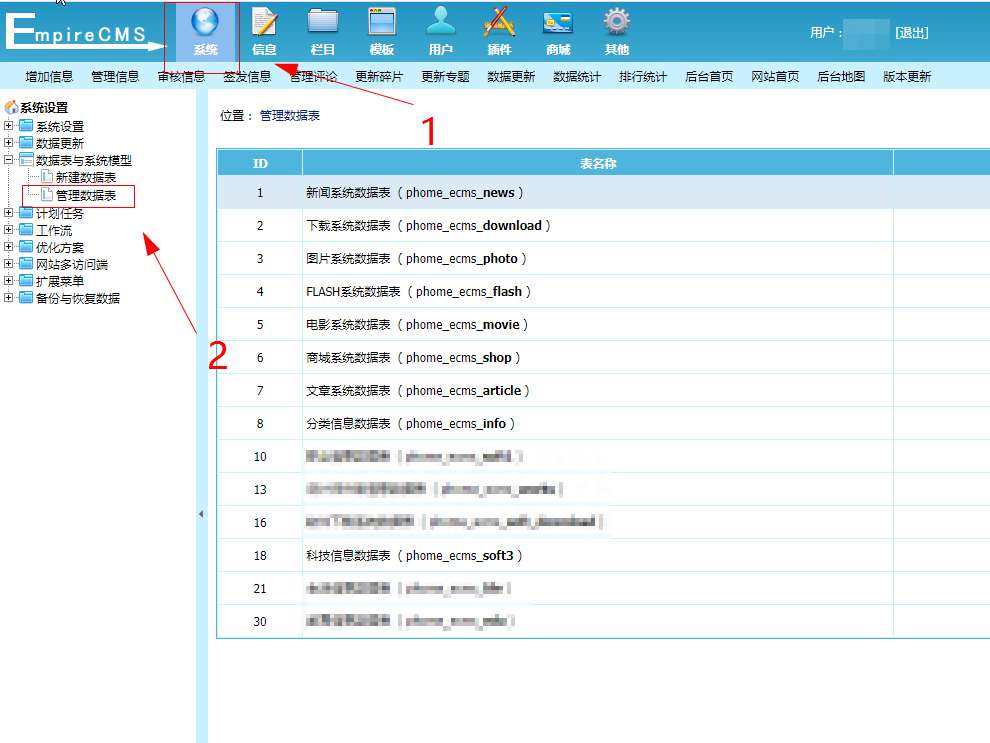The image size is (990, 743).
Task: Click the [退出] logout link
Action: point(911,33)
